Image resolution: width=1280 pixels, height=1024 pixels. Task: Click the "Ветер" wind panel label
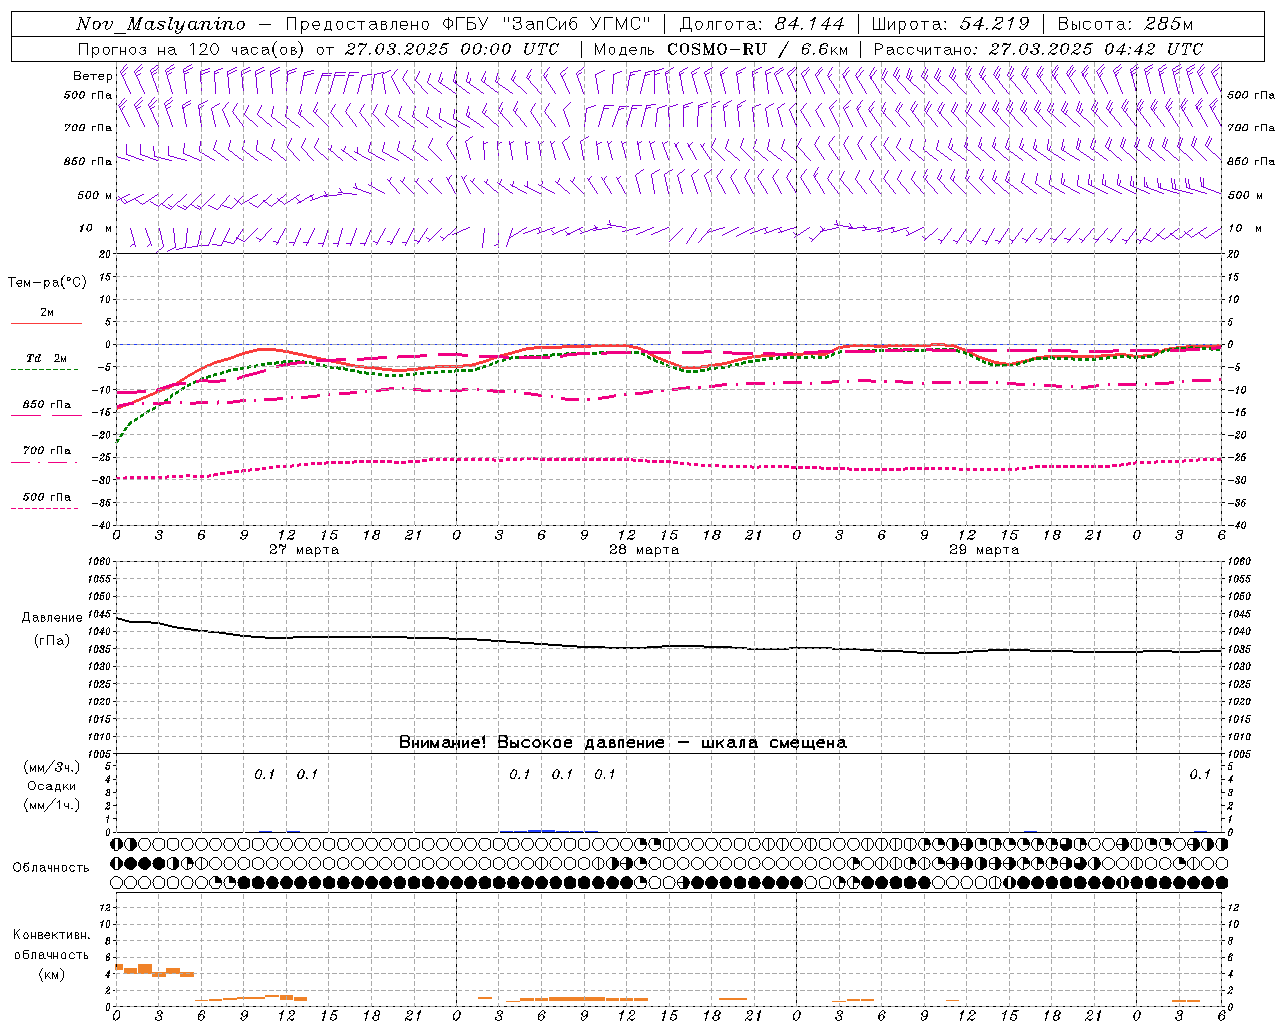click(x=93, y=76)
